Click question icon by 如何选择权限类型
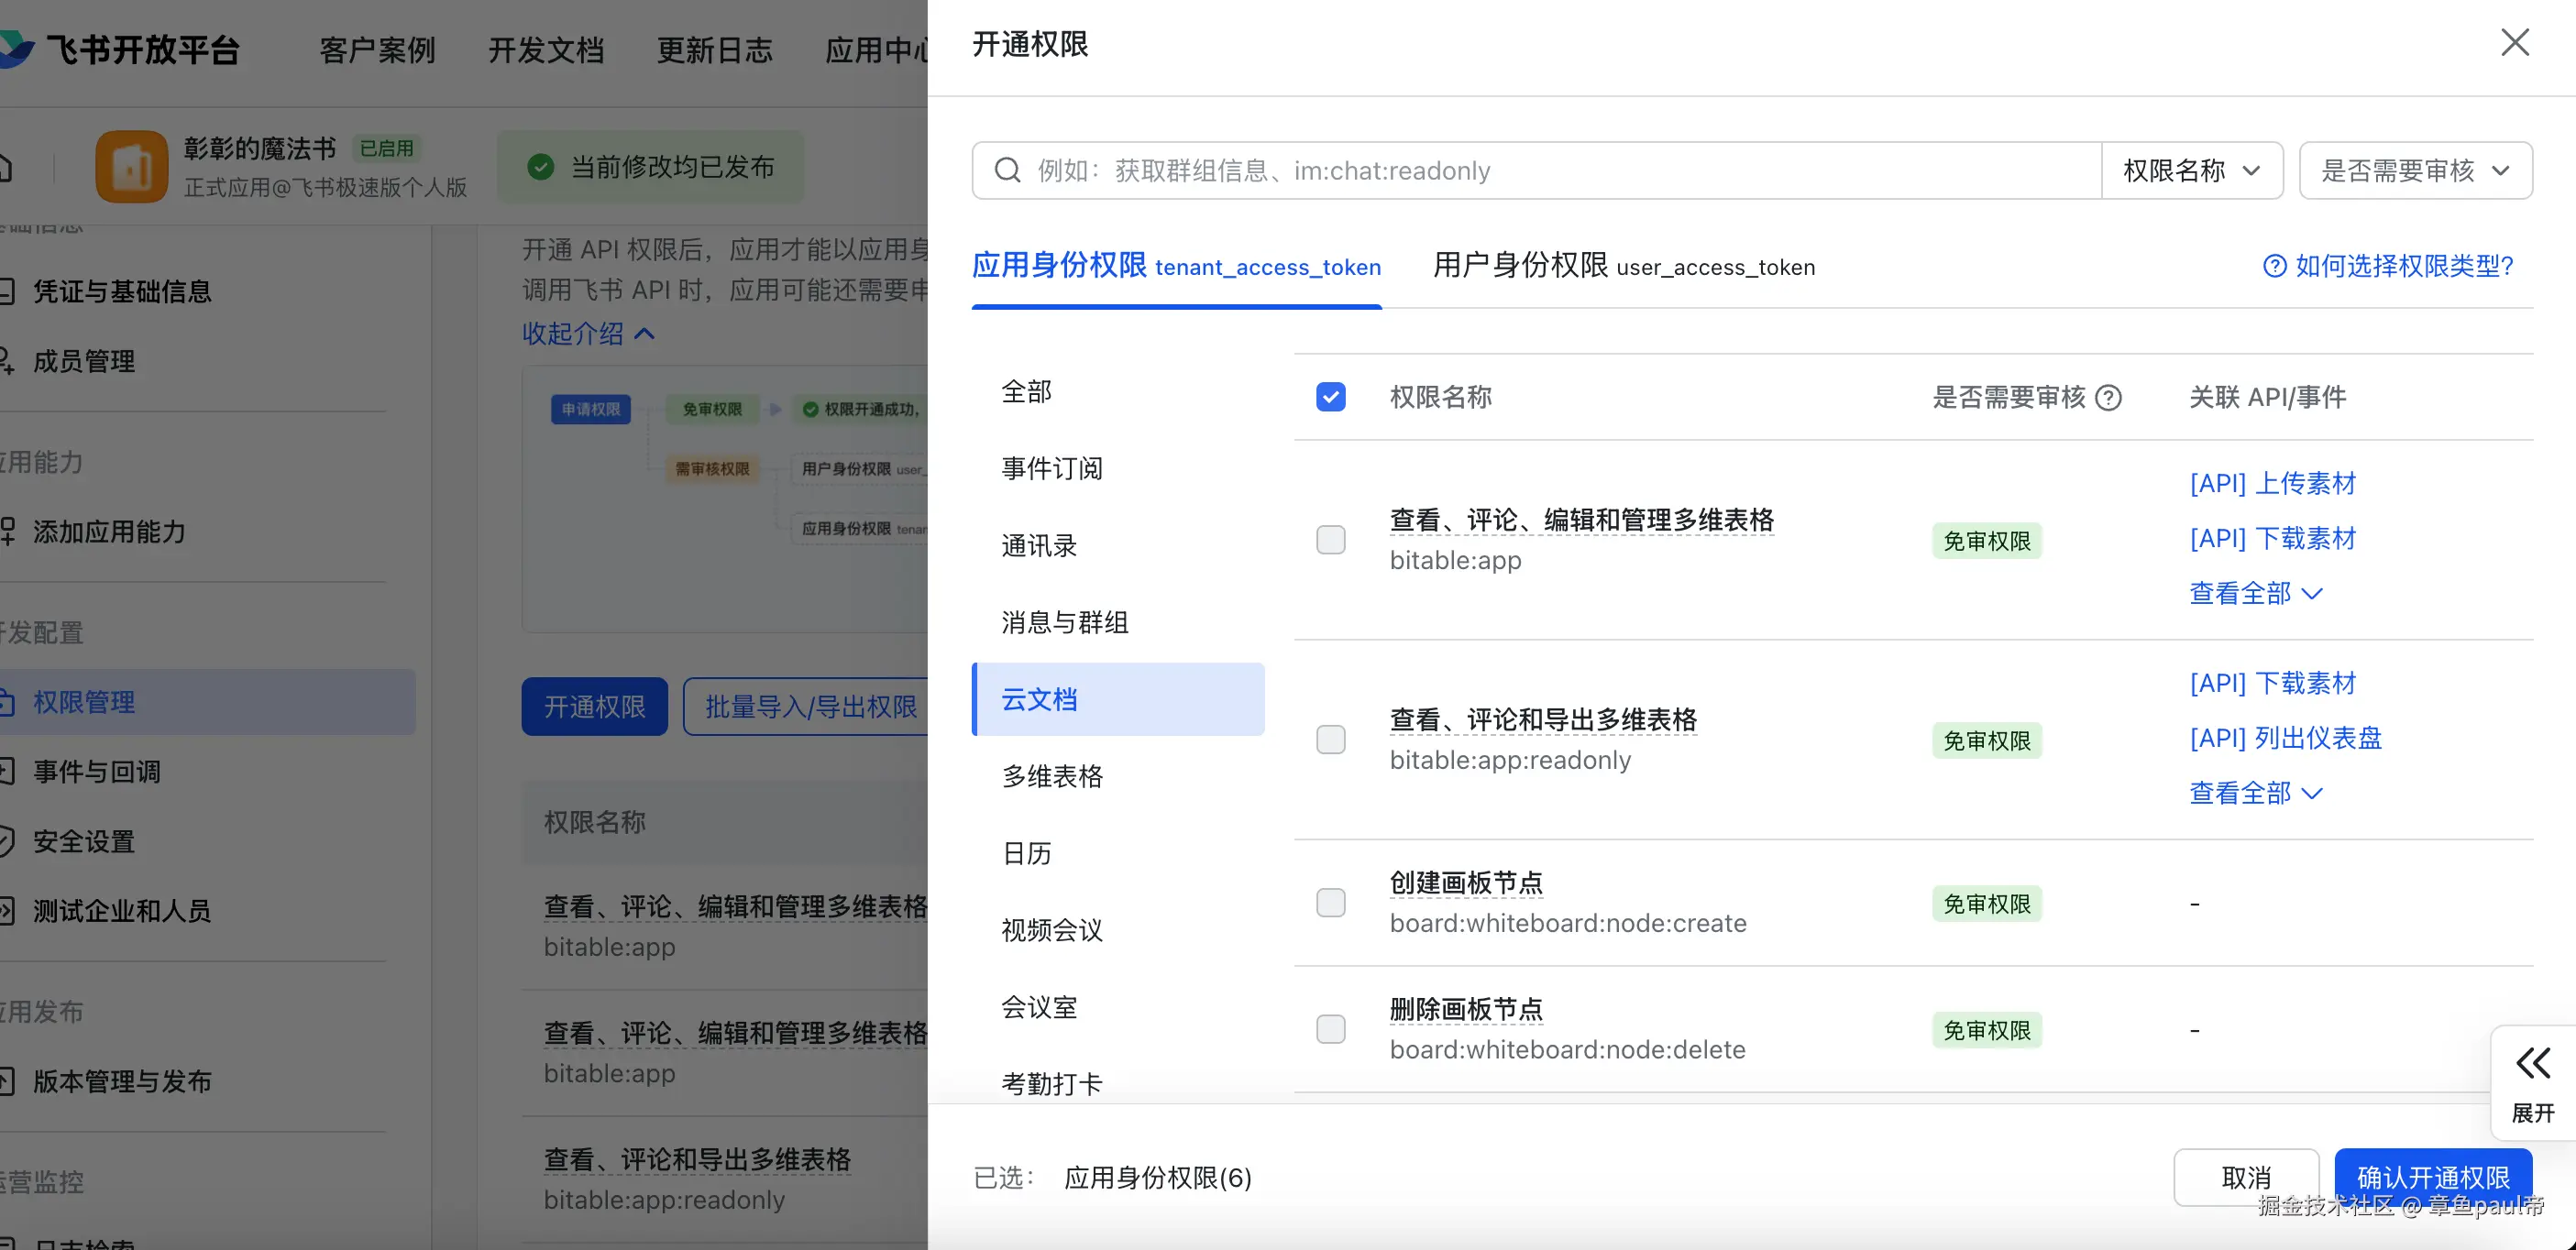2576x1250 pixels. [x=2274, y=266]
